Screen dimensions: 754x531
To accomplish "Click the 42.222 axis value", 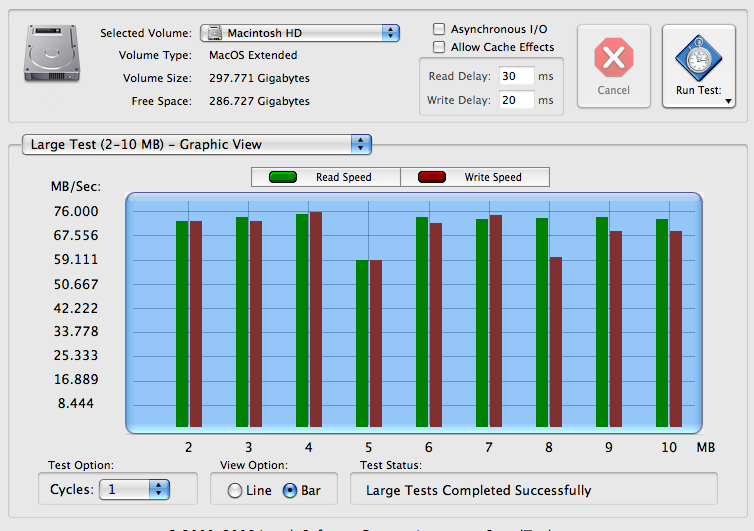I will 76,308.
